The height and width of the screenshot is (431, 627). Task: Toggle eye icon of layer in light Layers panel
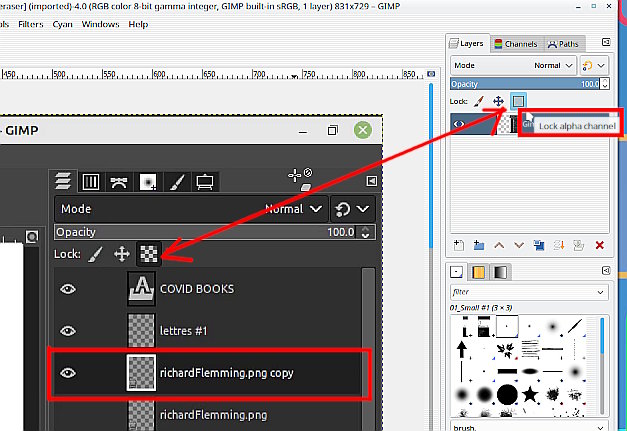click(x=459, y=124)
